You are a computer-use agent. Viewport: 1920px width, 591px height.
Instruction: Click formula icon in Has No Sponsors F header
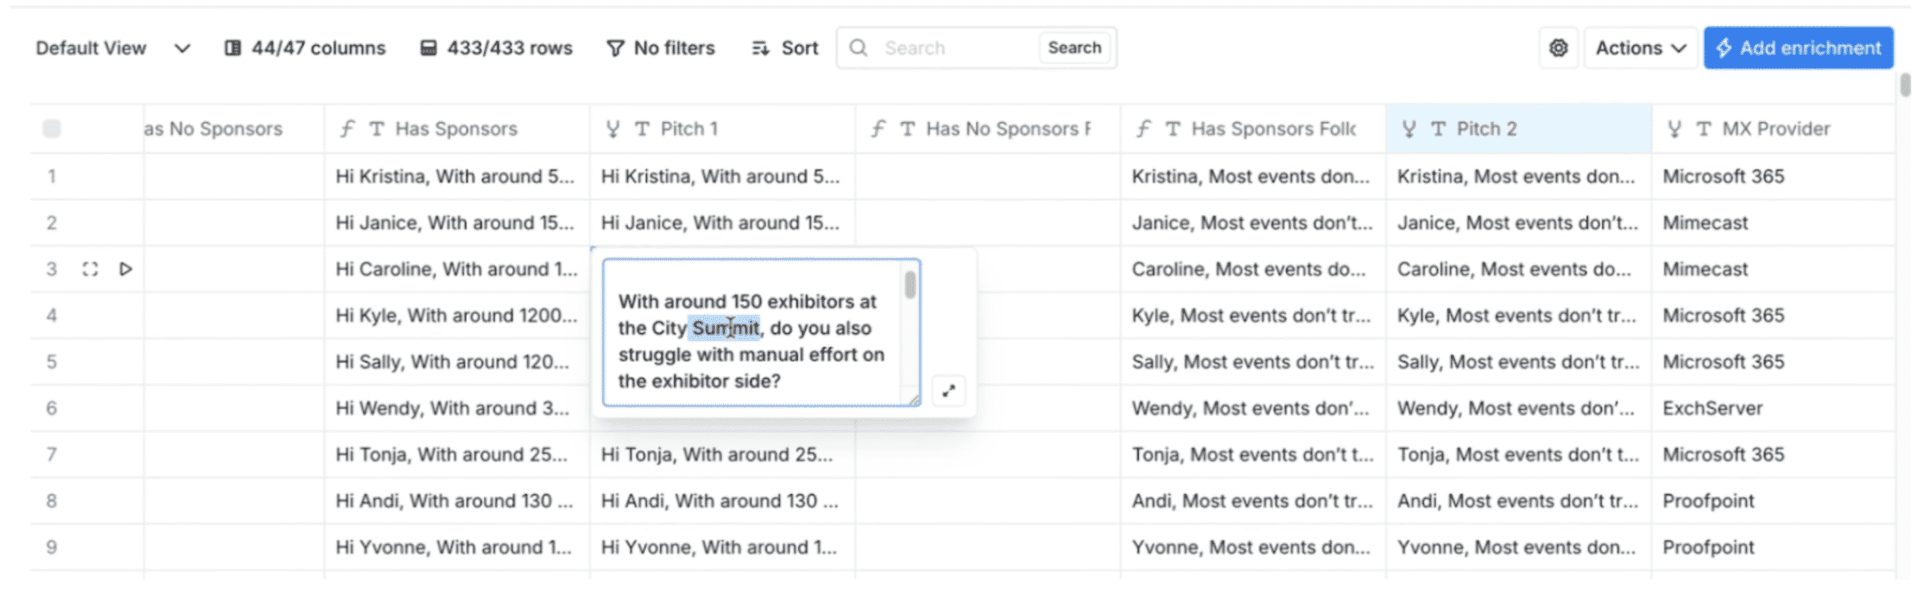[878, 129]
